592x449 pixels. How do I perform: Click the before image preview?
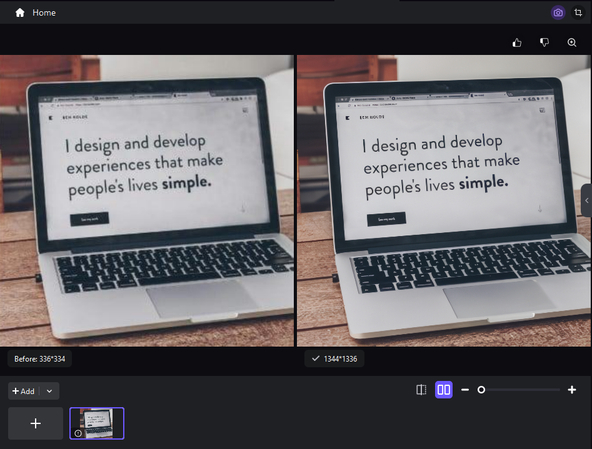coord(147,201)
